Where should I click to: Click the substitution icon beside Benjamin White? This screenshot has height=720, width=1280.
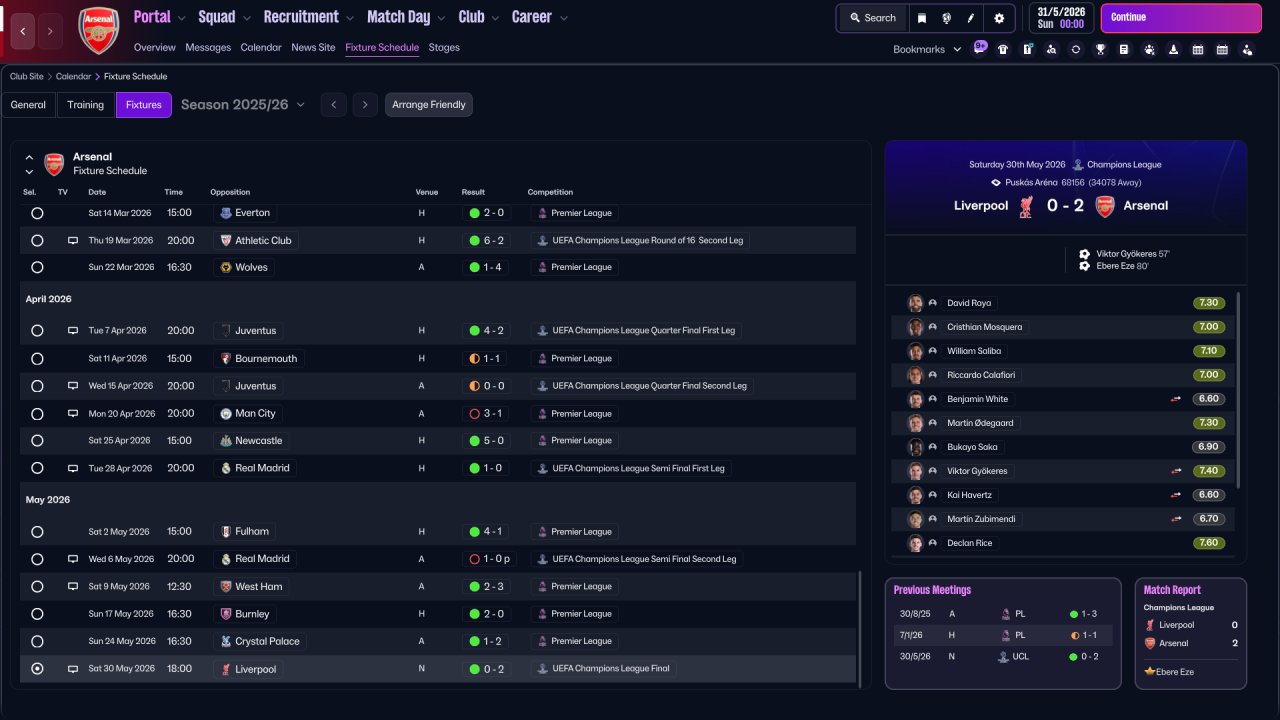pyautogui.click(x=1176, y=399)
